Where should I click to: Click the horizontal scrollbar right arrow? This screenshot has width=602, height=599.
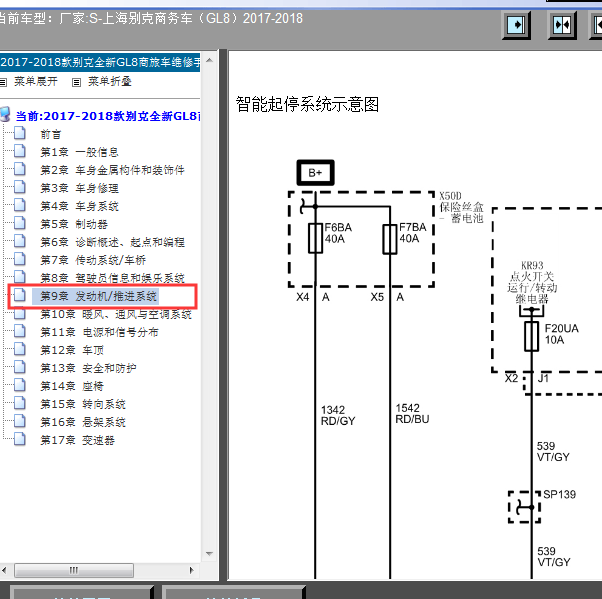pyautogui.click(x=192, y=570)
